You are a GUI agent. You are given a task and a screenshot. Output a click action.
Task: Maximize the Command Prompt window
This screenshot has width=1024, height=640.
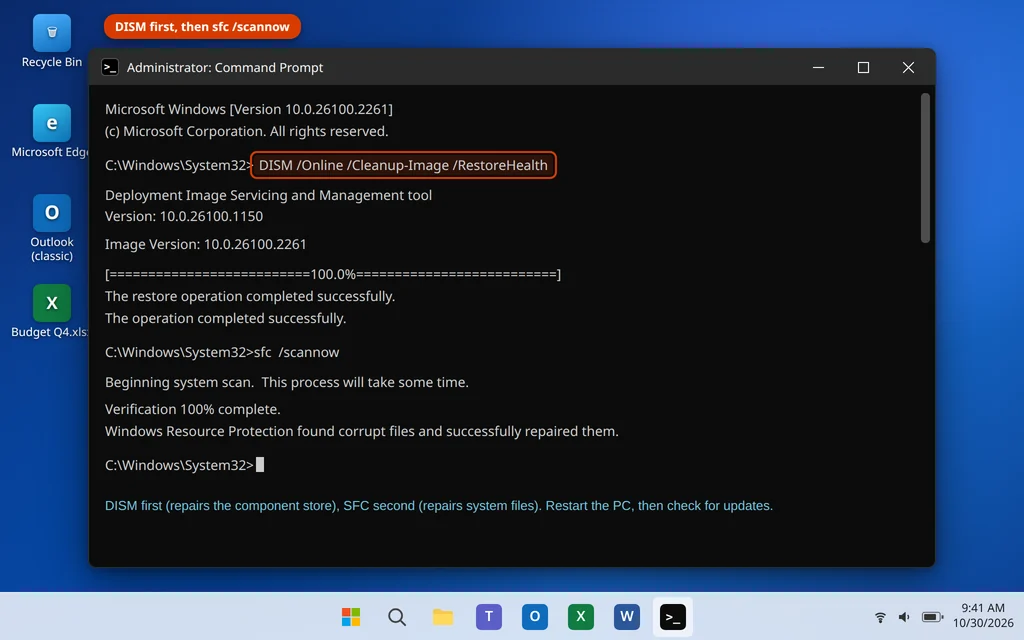pyautogui.click(x=863, y=67)
